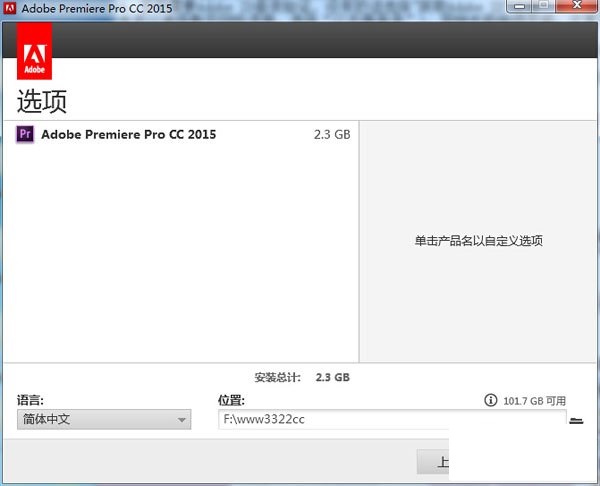Open the 语言 language dropdown
600x486 pixels.
[x=103, y=420]
